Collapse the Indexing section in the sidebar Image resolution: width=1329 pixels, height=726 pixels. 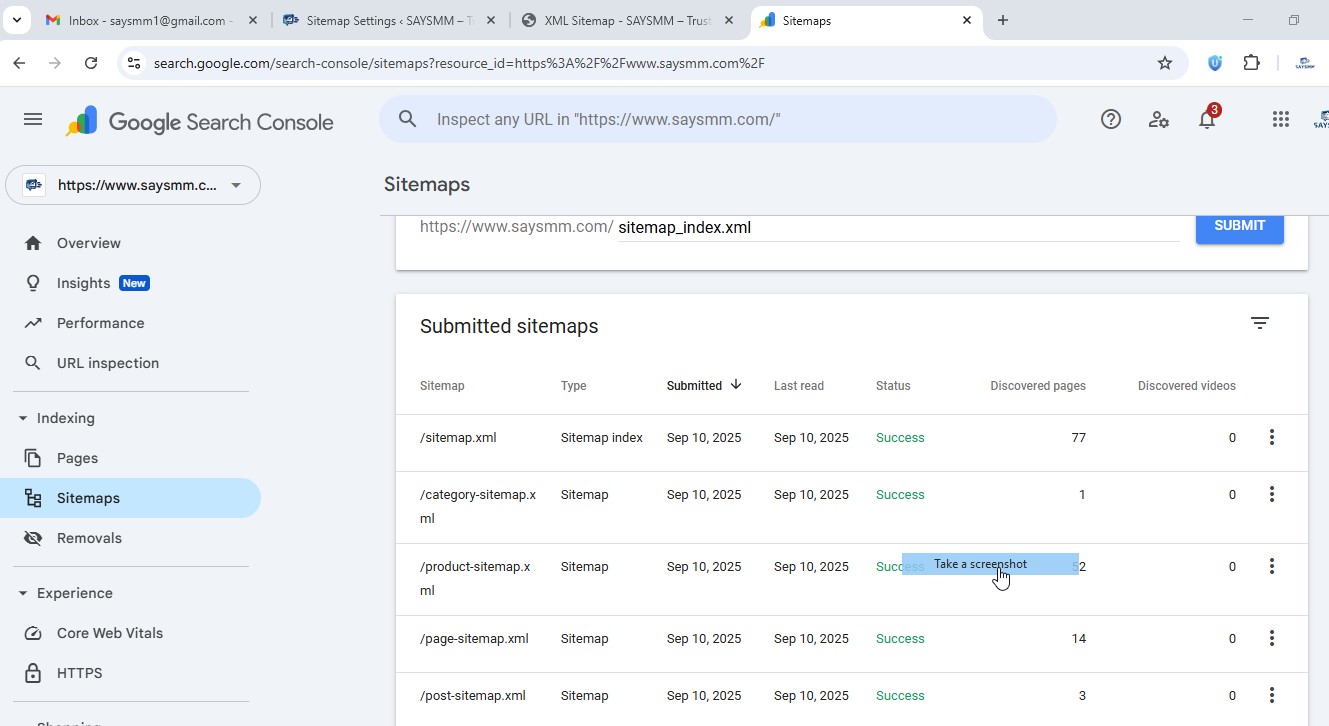point(23,417)
